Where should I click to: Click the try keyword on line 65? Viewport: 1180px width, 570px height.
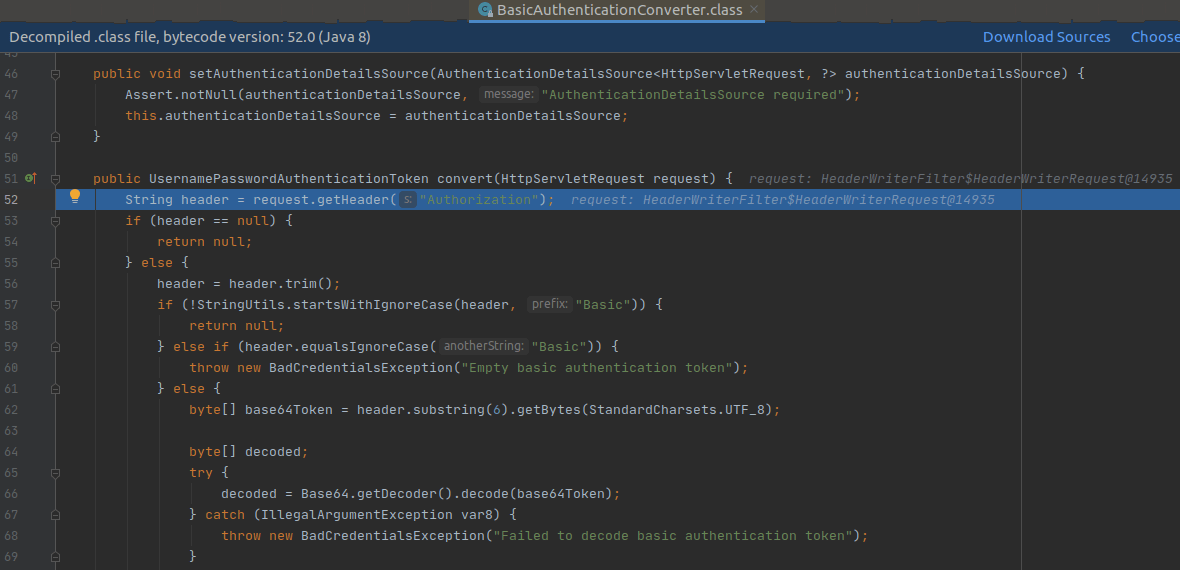coord(201,473)
